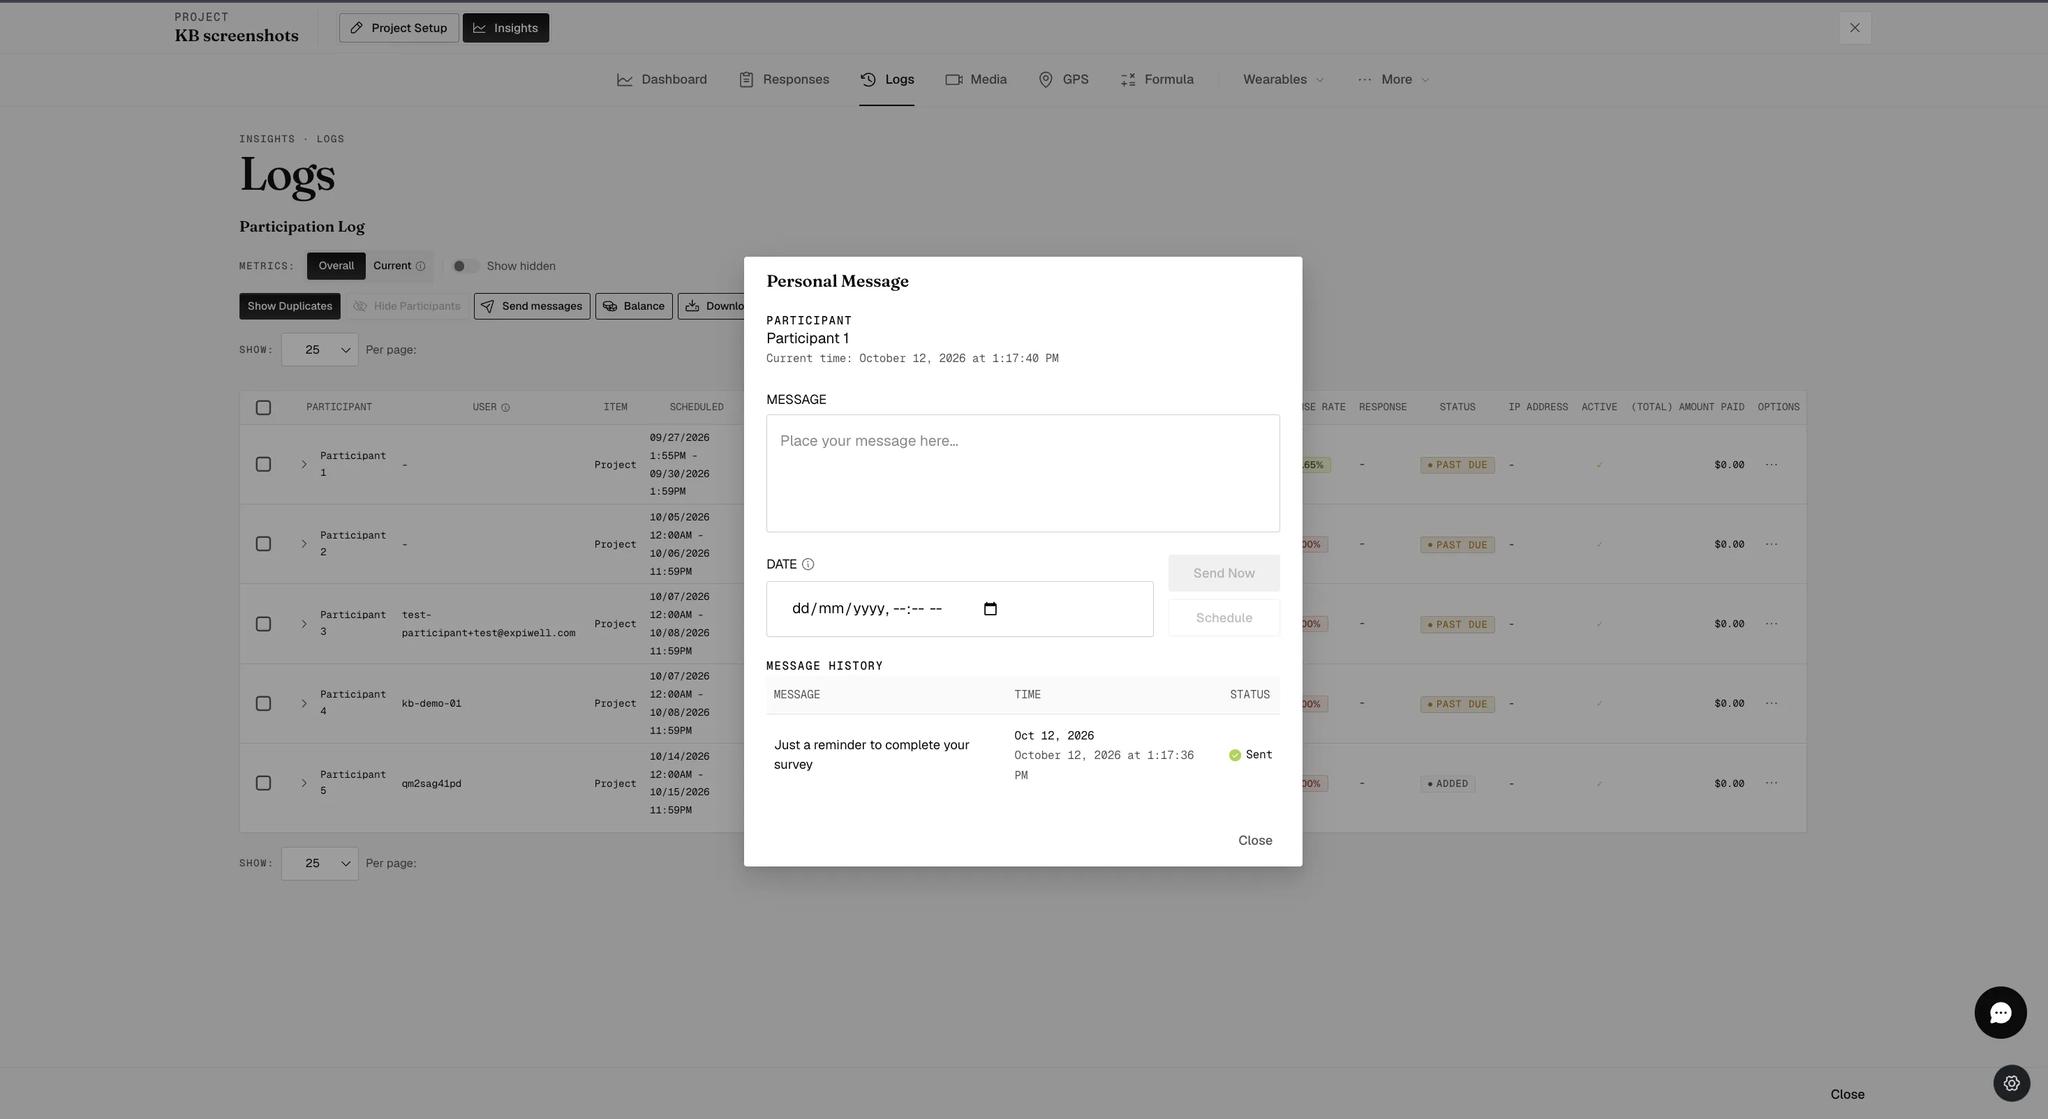Viewport: 2048px width, 1119px height.
Task: Click the Send messages paper plane button
Action: coord(532,306)
